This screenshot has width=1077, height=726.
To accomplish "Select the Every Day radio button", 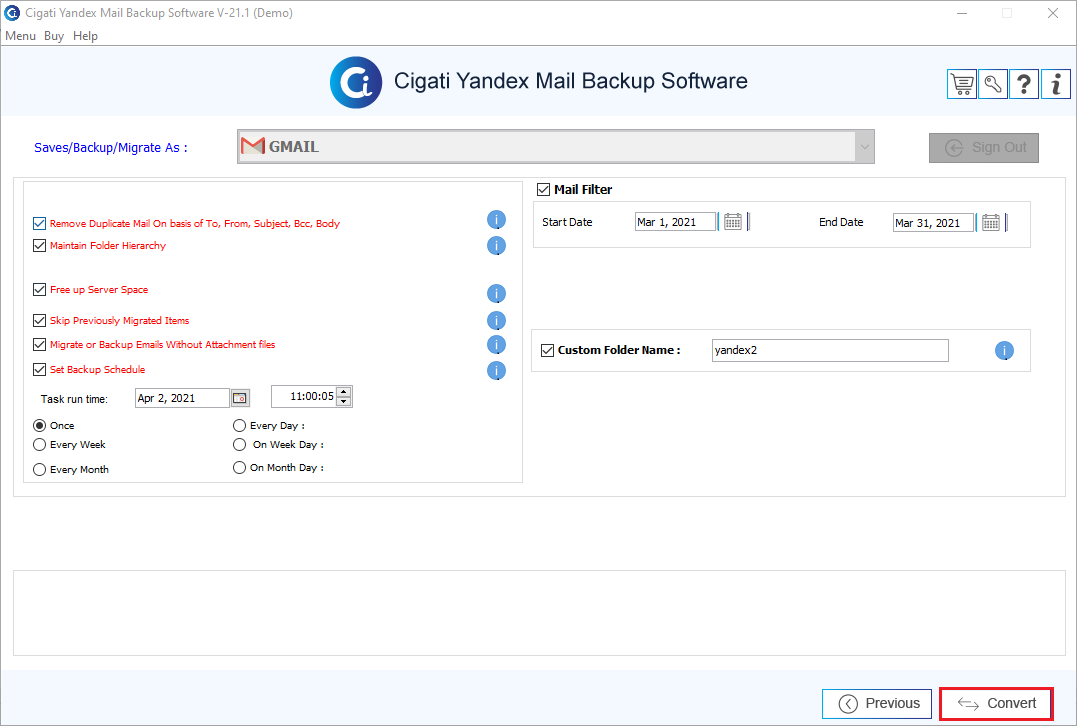I will pyautogui.click(x=239, y=425).
